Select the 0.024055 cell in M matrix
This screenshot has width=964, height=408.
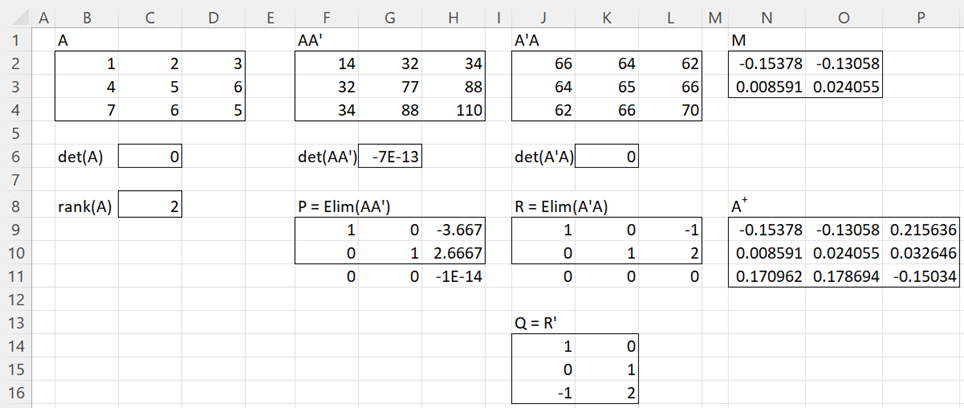[844, 87]
